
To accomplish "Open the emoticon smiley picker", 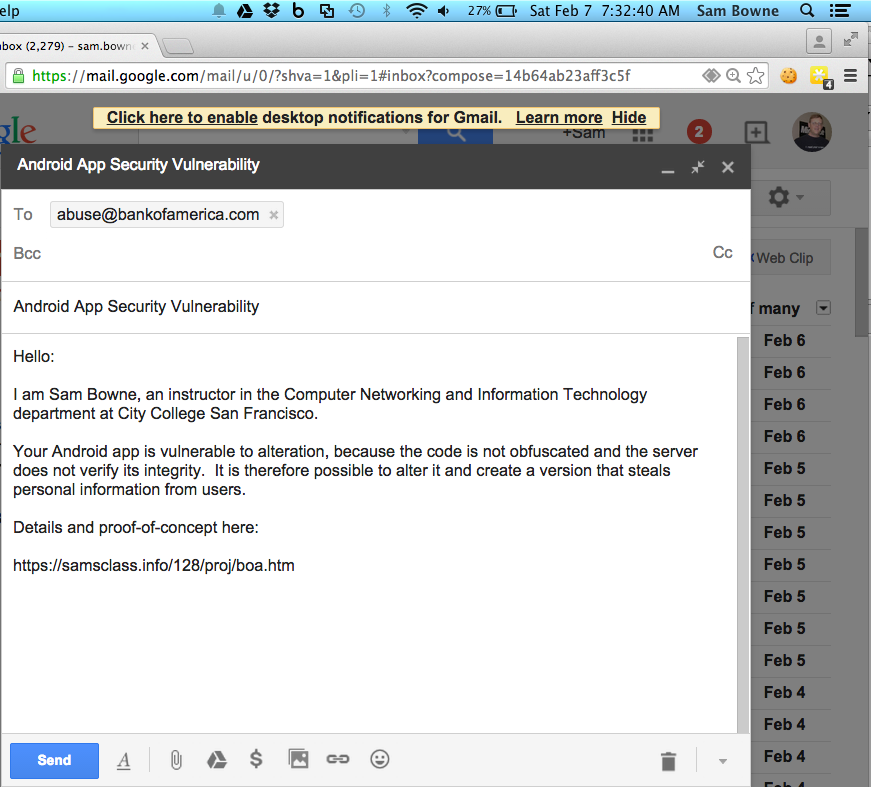I will point(380,759).
